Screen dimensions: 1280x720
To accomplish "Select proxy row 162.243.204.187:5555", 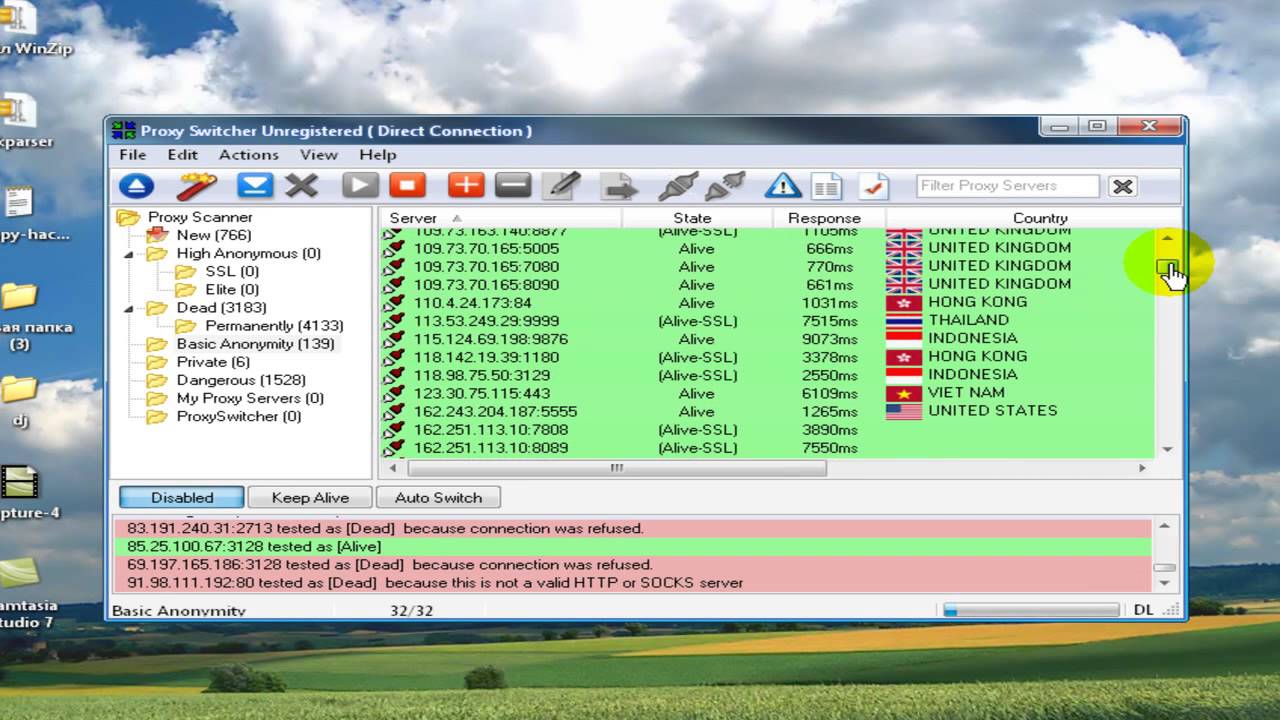I will pos(767,411).
